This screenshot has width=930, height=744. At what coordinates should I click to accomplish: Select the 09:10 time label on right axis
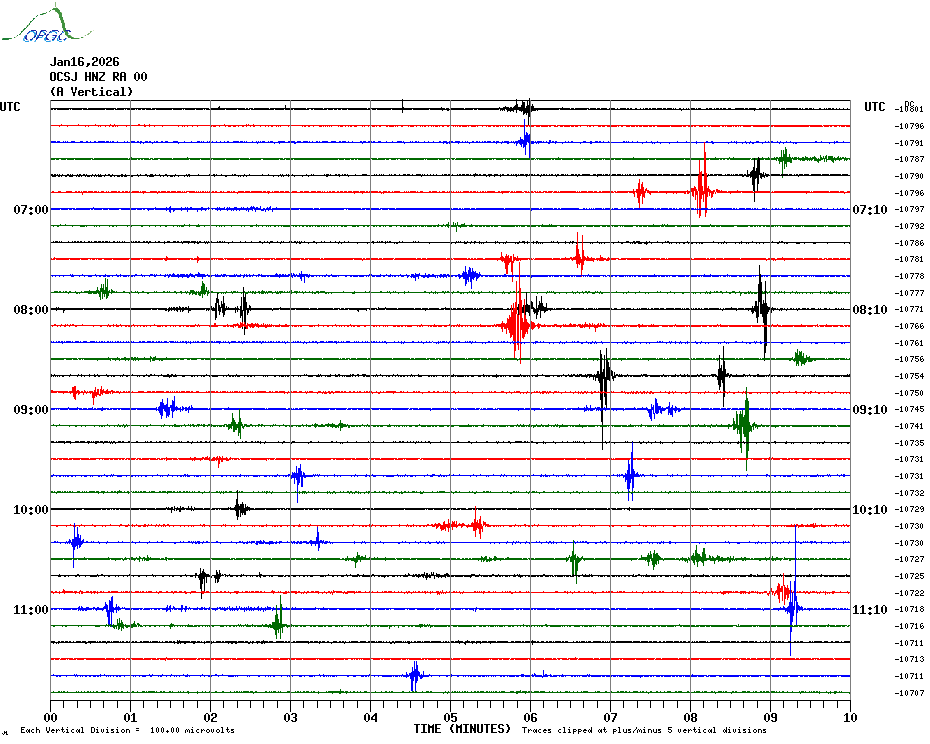click(x=869, y=410)
